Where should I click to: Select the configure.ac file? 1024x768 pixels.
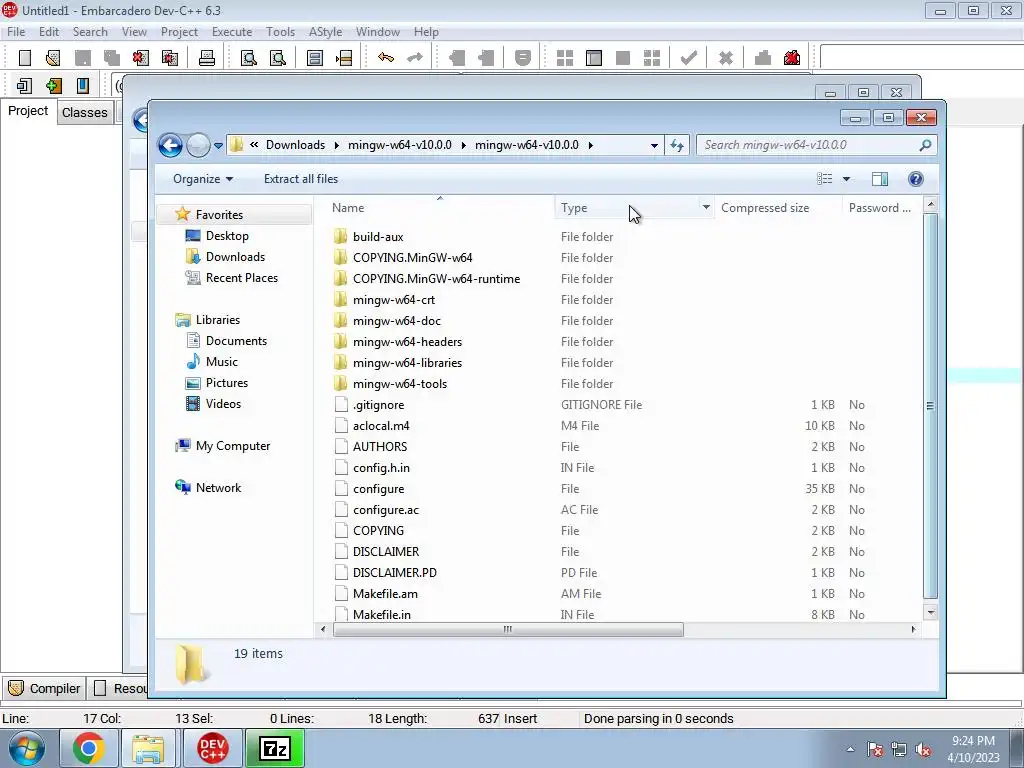click(x=385, y=510)
